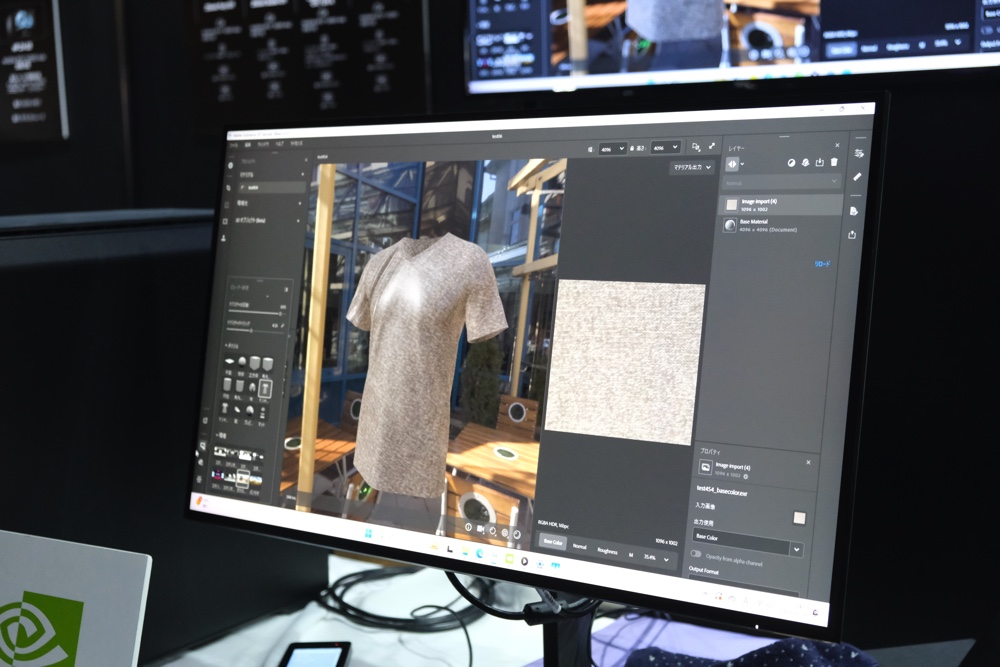Image resolution: width=1000 pixels, height=667 pixels.
Task: Open the material output dropdown above 2D view
Action: 692,168
